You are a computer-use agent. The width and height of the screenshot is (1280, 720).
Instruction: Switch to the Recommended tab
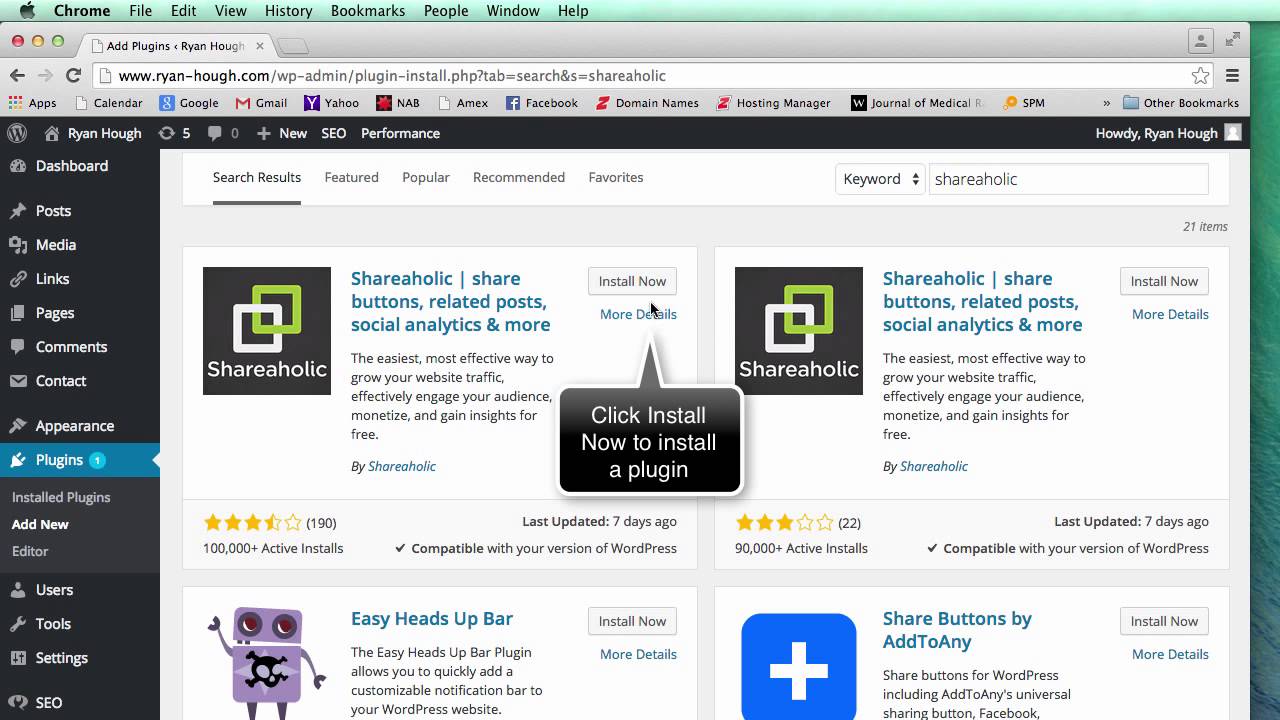[519, 177]
